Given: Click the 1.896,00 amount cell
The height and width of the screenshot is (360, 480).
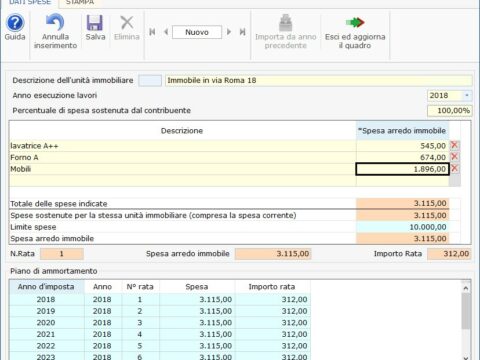Looking at the screenshot, I should tap(403, 169).
